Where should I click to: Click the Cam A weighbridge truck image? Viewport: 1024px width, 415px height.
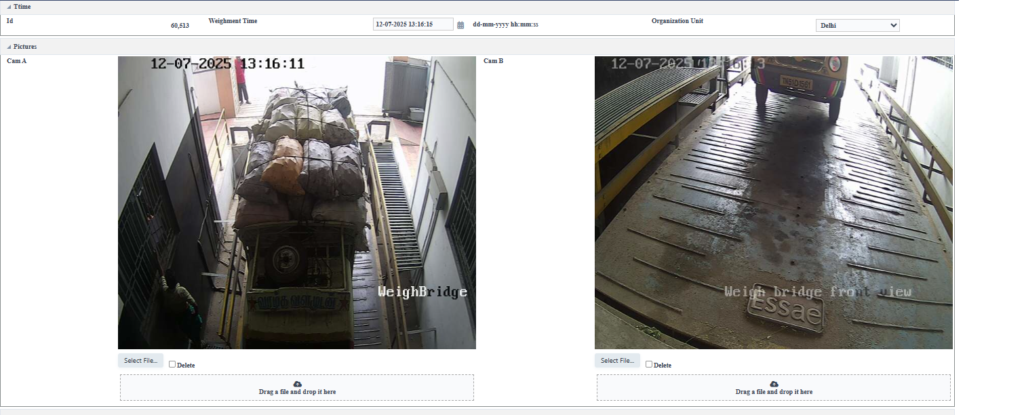click(x=297, y=202)
